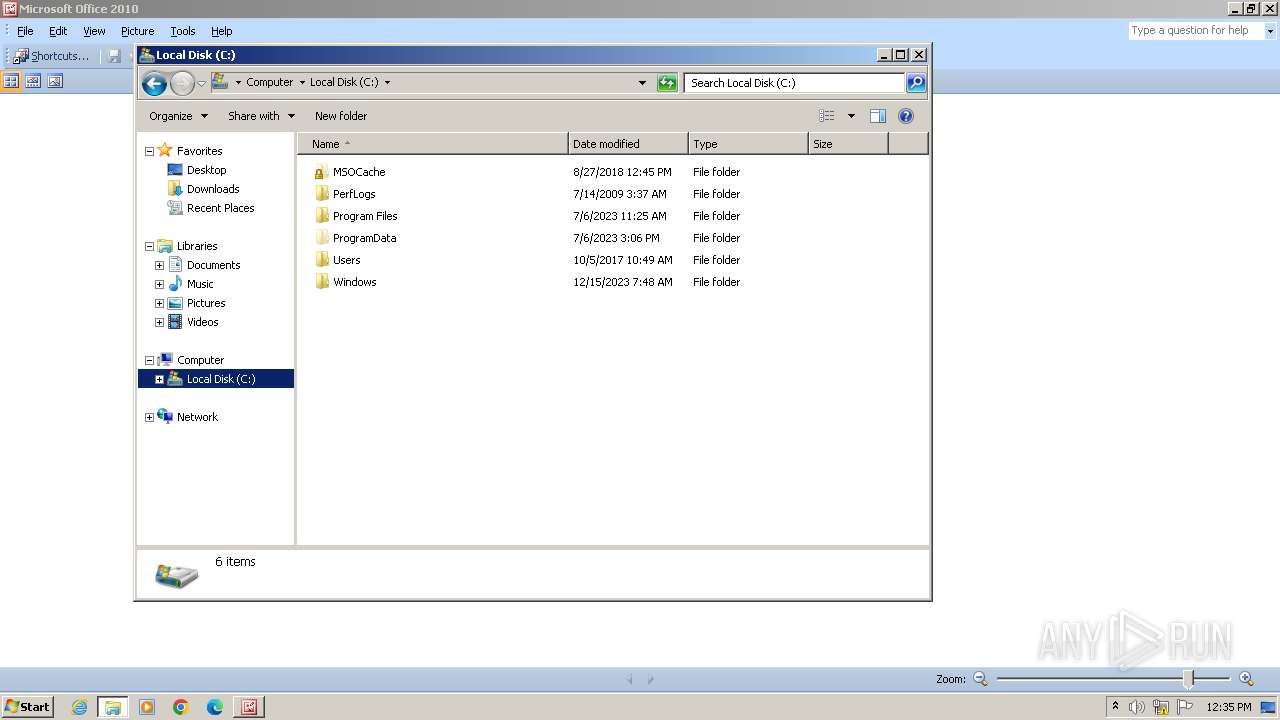Viewport: 1280px width, 720px height.
Task: Toggle the preview pane icon
Action: pos(878,116)
